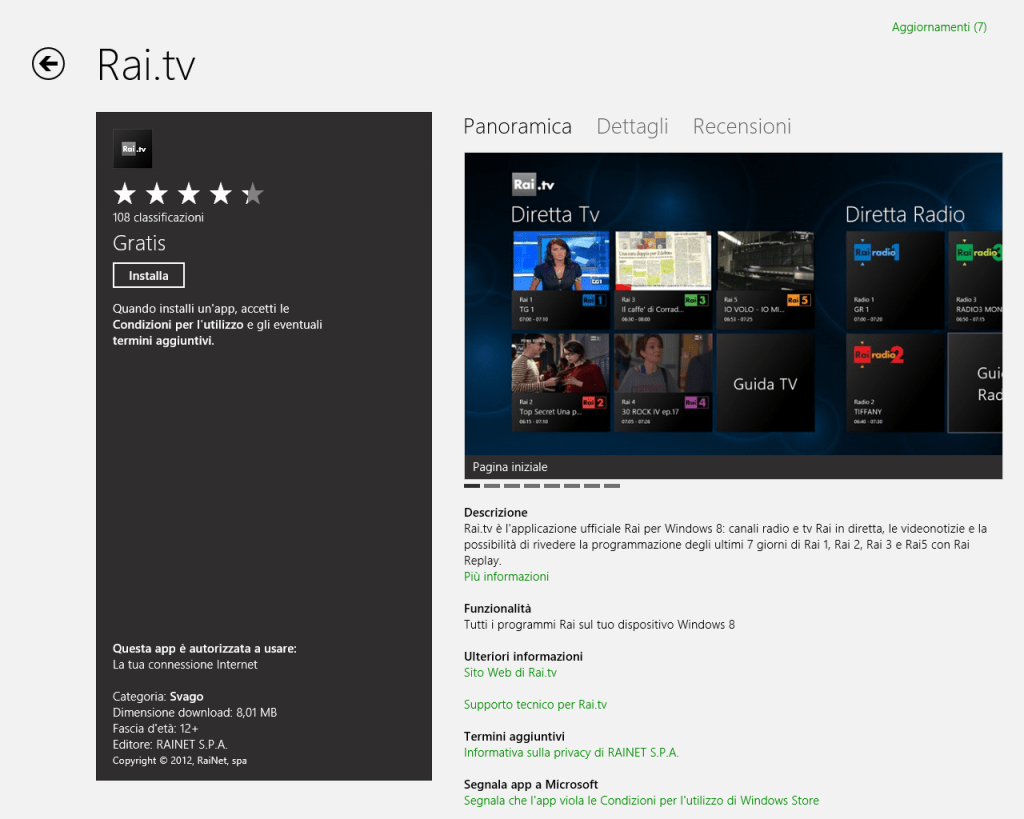
Task: Click the Ulteriori informazioni heading
Action: click(x=523, y=656)
